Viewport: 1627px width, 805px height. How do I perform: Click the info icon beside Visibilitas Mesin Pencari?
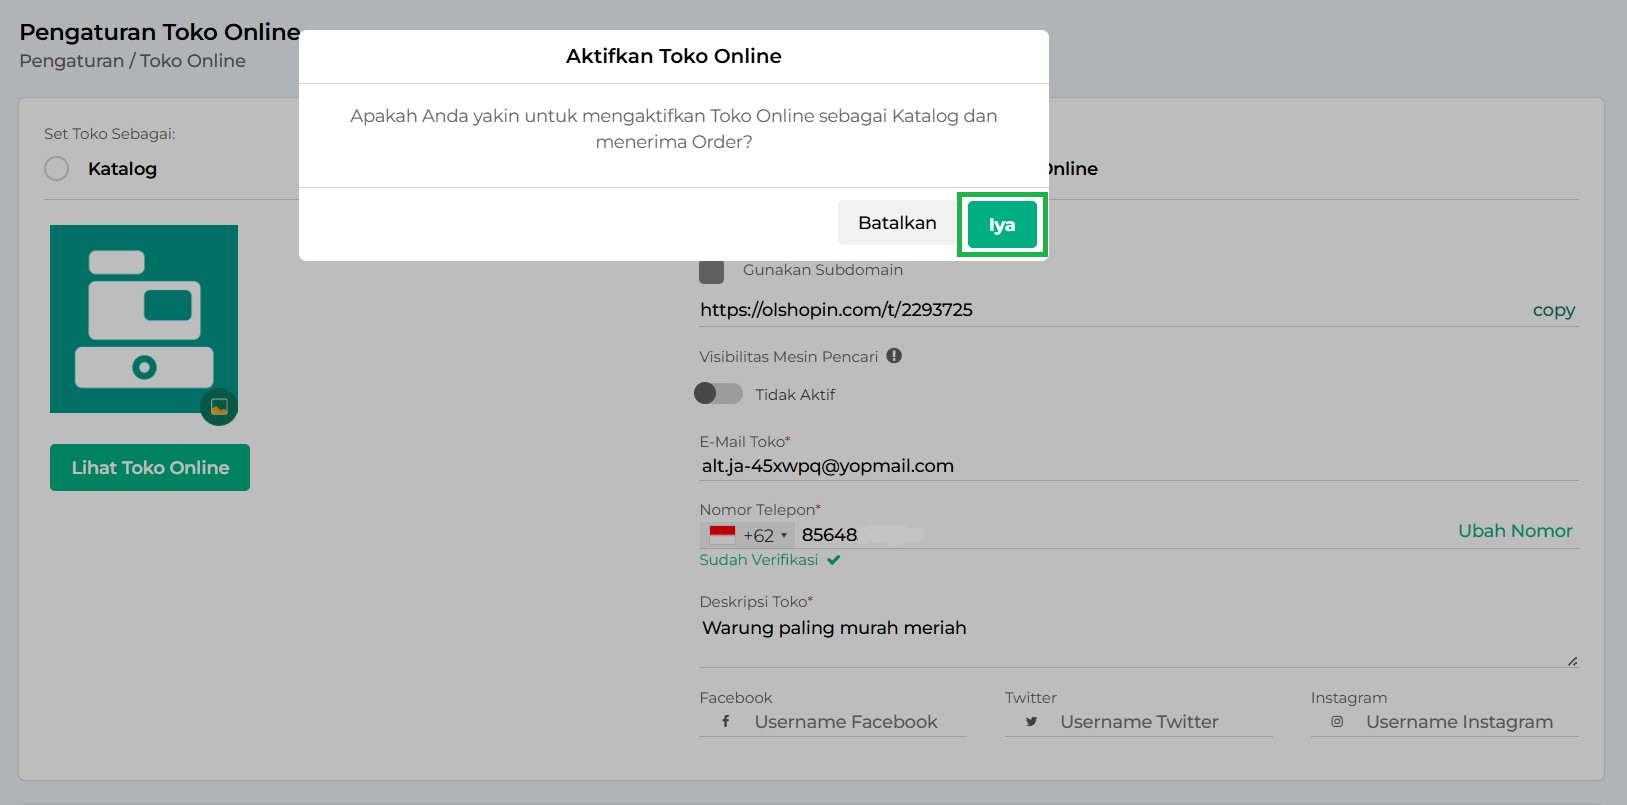click(894, 356)
